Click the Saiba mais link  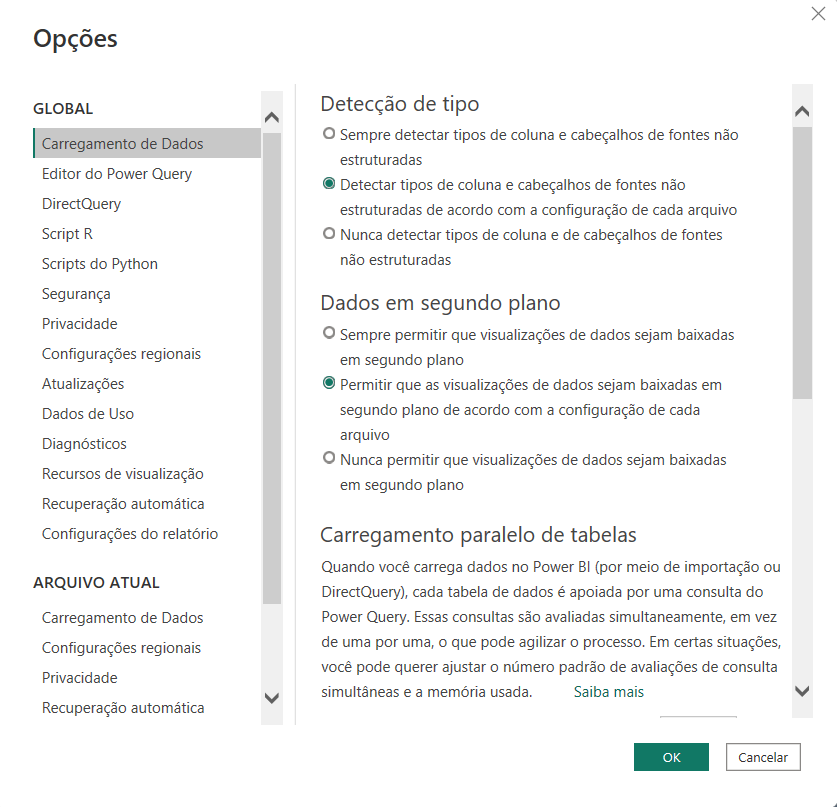tap(609, 692)
